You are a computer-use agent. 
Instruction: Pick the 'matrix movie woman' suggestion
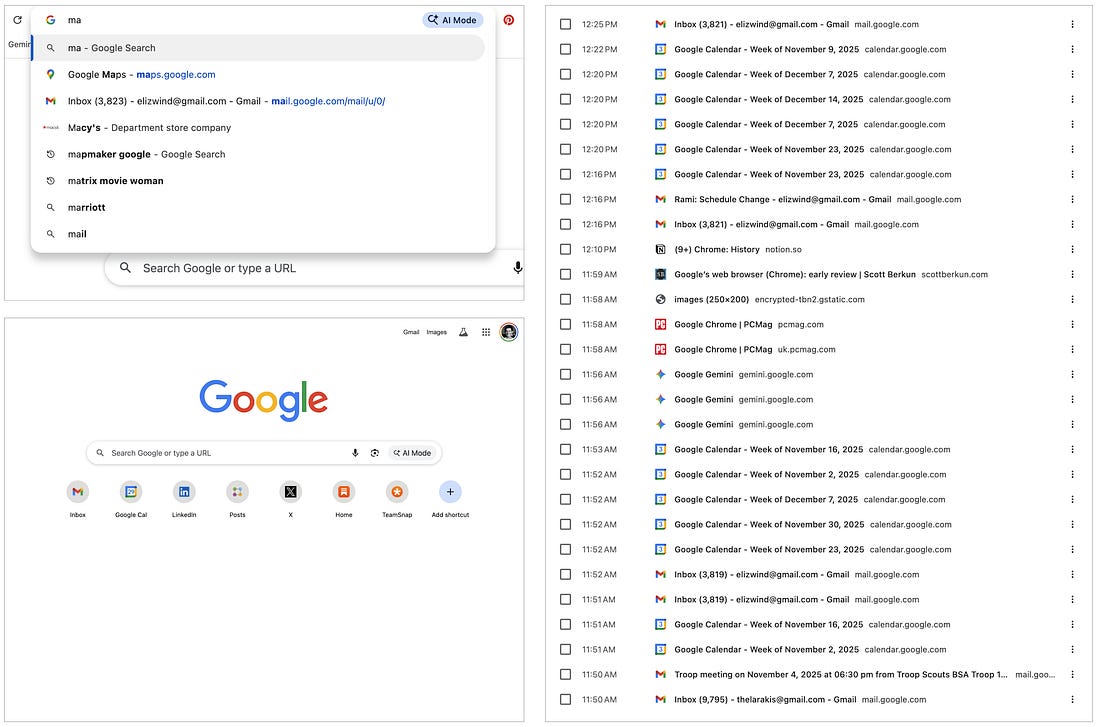pos(258,181)
